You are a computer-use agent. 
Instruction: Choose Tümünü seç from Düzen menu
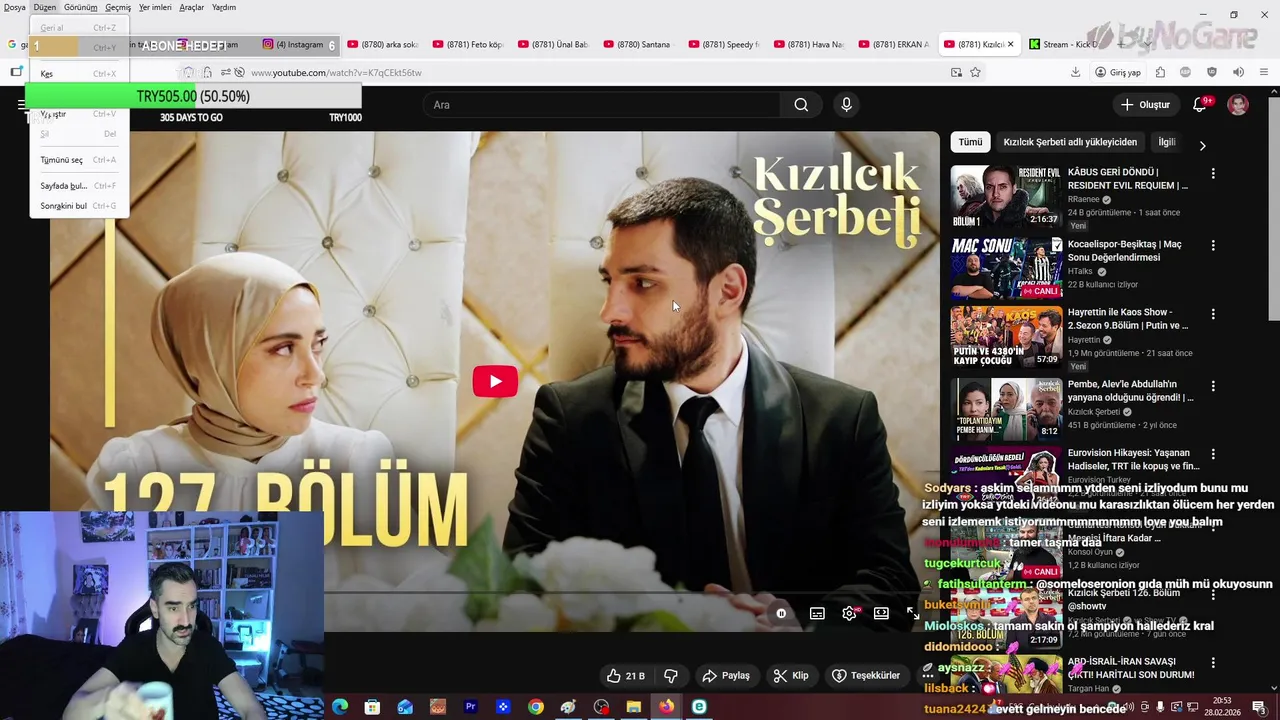click(x=78, y=160)
